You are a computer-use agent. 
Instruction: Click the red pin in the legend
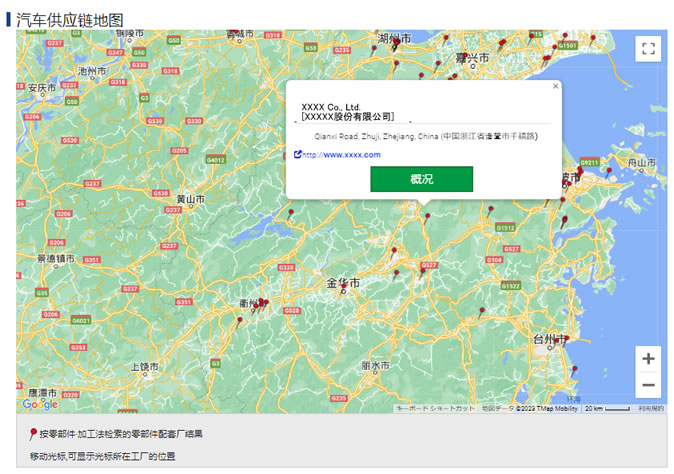click(x=33, y=433)
